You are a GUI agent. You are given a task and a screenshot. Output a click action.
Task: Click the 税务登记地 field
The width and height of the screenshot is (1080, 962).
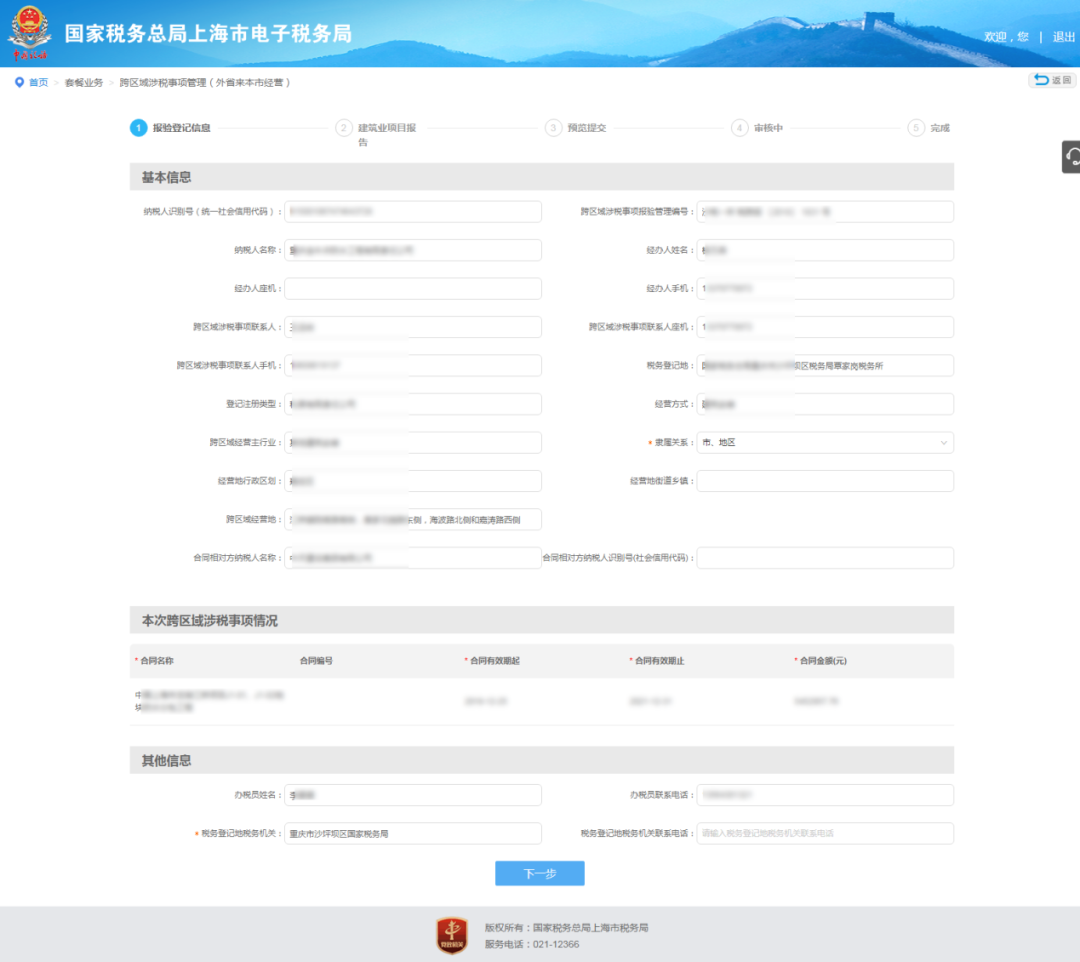point(825,366)
